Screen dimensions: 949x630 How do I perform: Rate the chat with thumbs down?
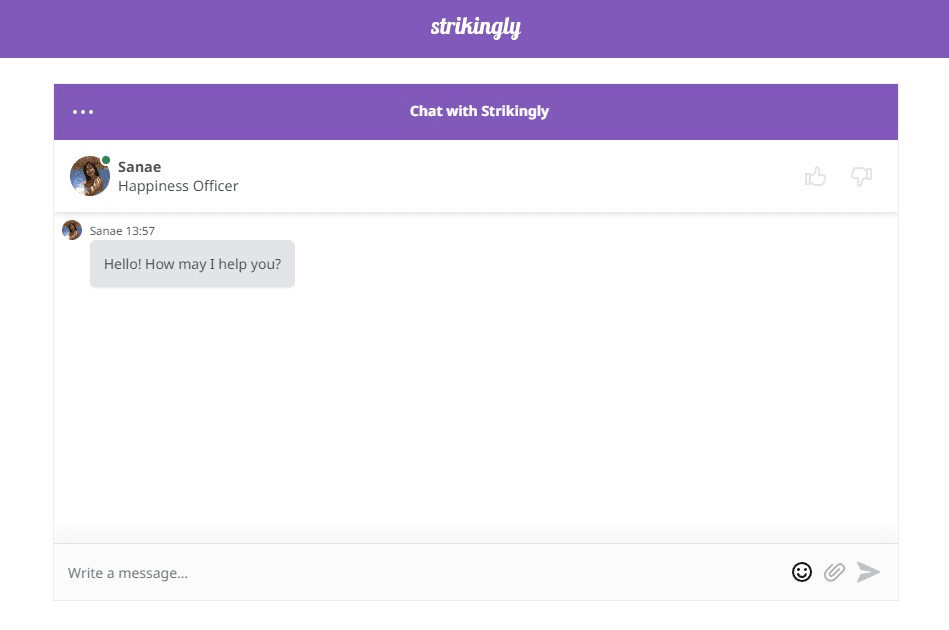pyautogui.click(x=861, y=177)
